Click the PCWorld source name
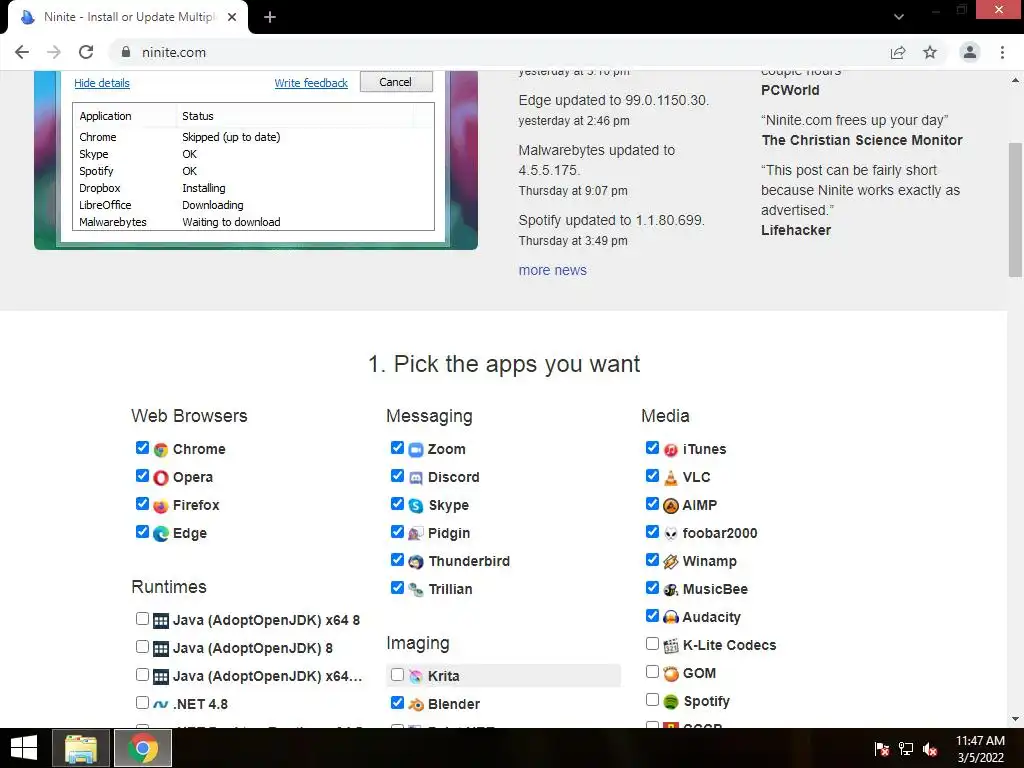1024x768 pixels. pos(790,90)
